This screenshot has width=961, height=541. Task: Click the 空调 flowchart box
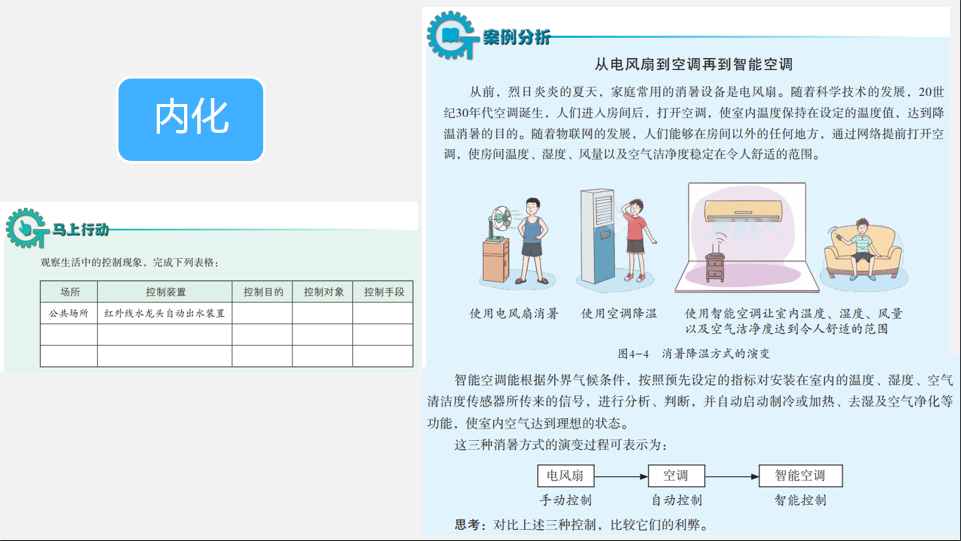(x=676, y=476)
